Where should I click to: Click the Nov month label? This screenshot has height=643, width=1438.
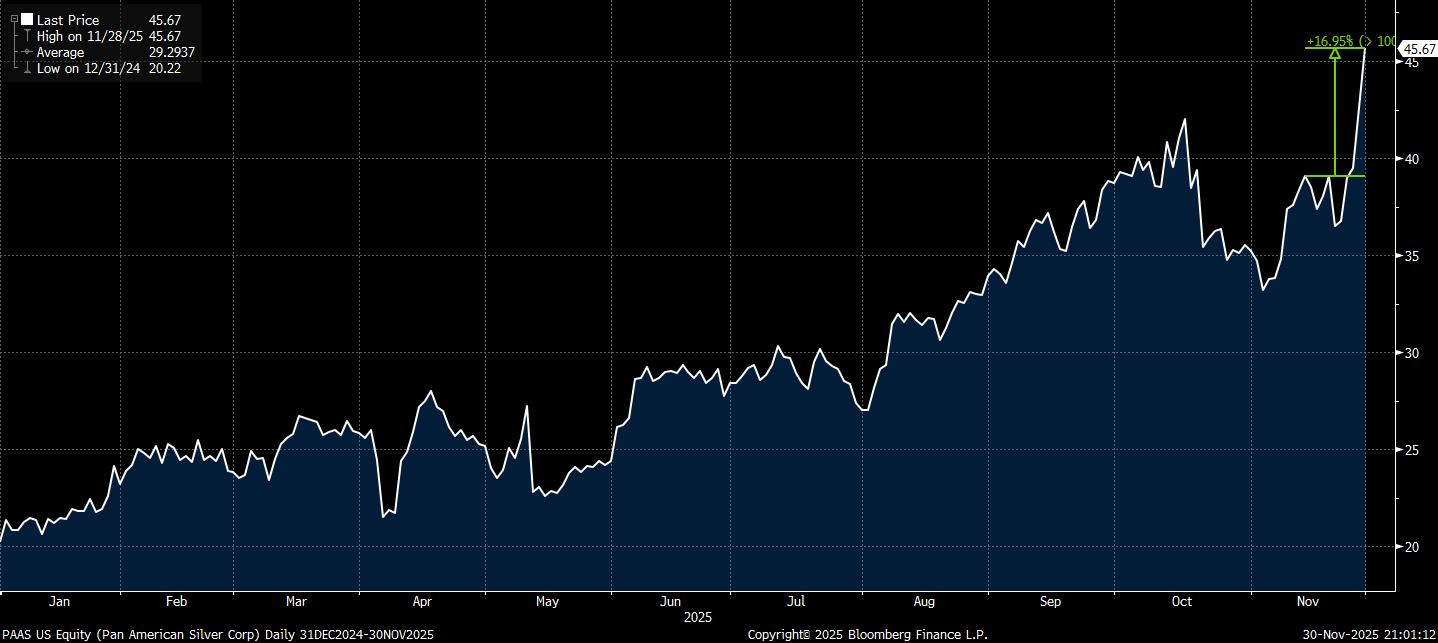point(1307,602)
